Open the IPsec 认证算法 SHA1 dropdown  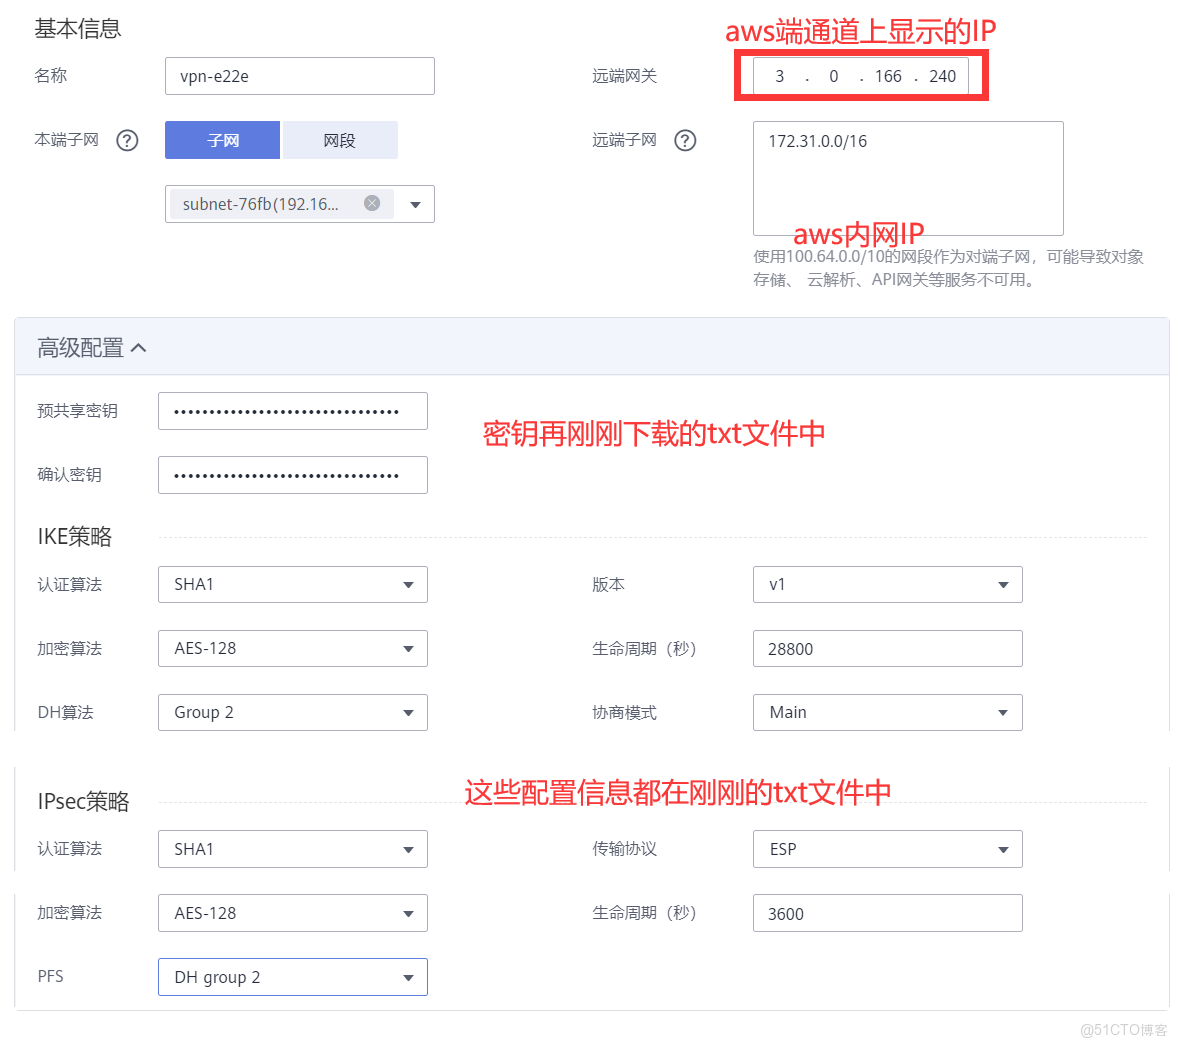[293, 849]
